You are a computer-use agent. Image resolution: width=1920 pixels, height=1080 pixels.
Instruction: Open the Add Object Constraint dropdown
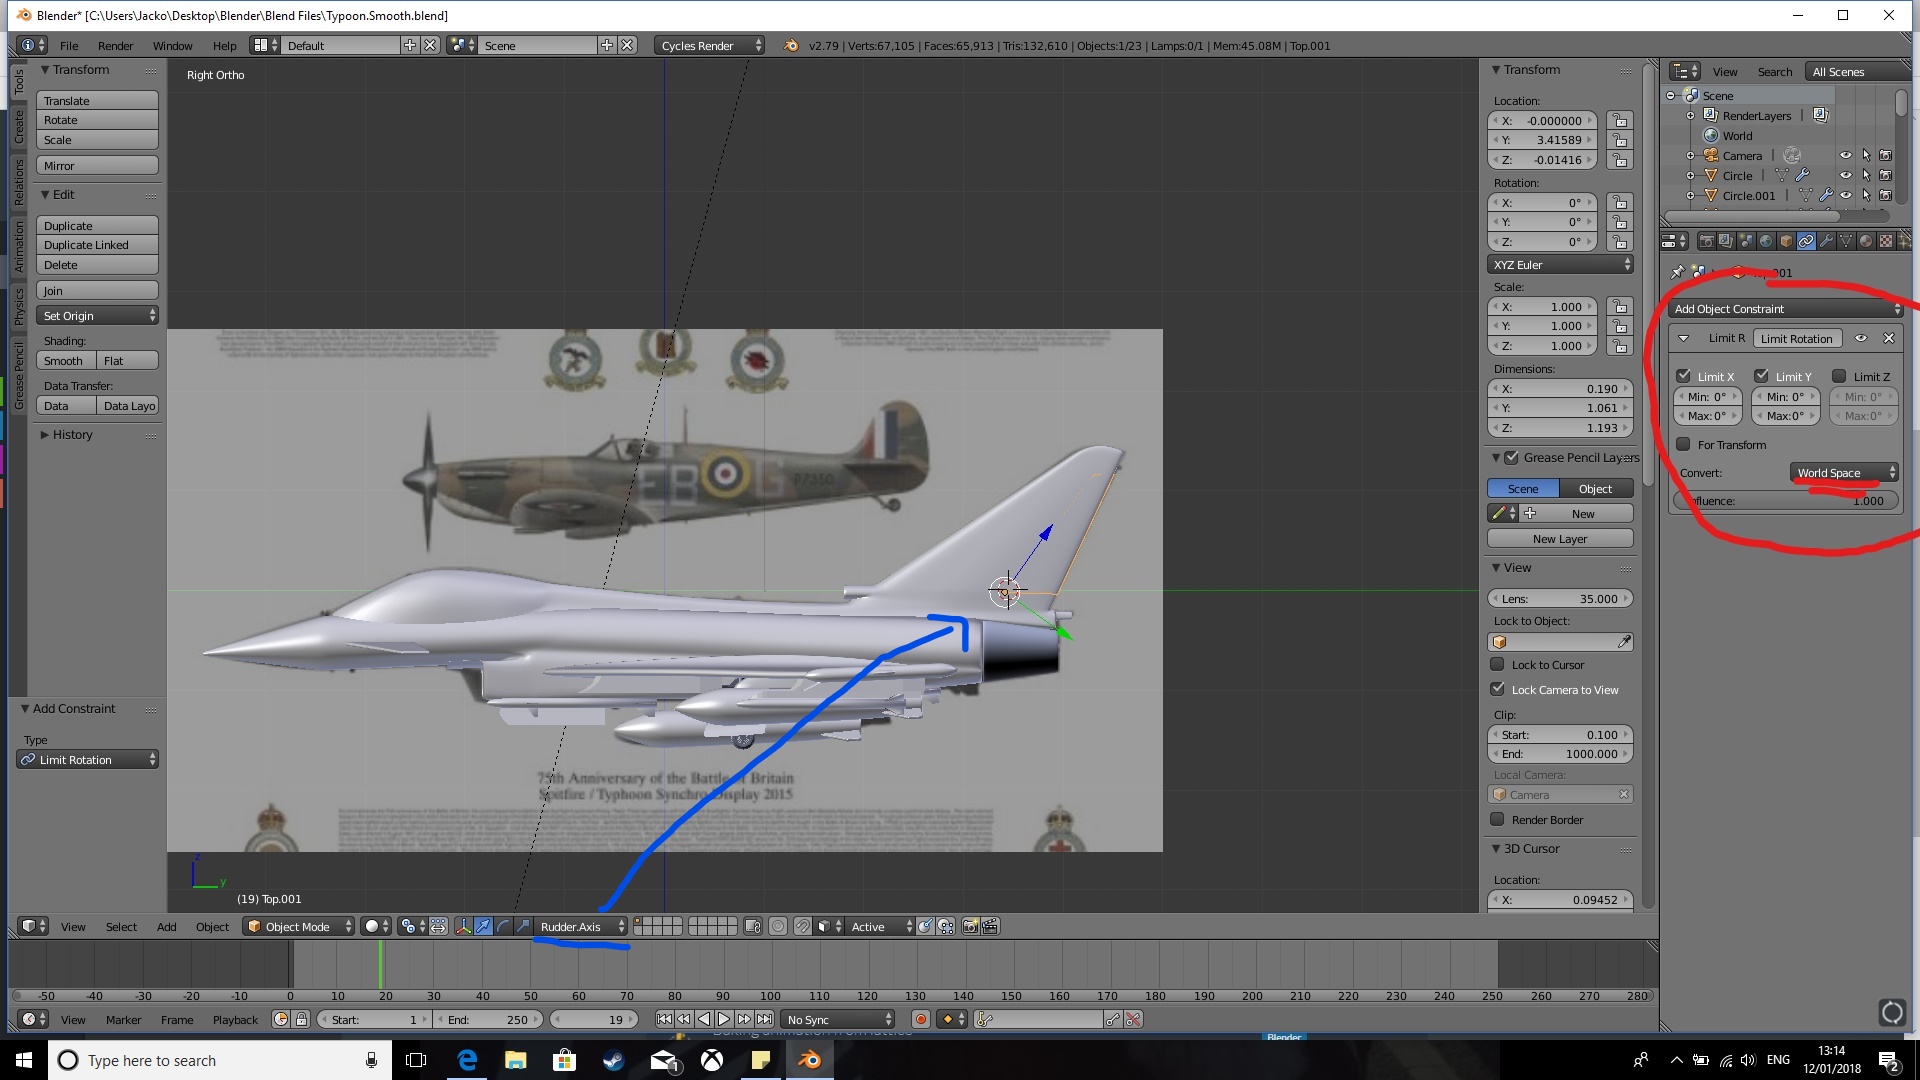pyautogui.click(x=1786, y=309)
